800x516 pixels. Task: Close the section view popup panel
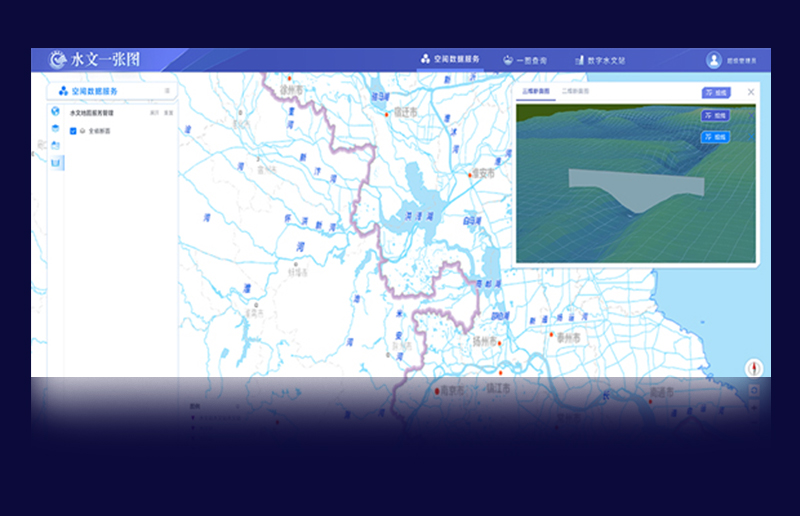pos(751,92)
